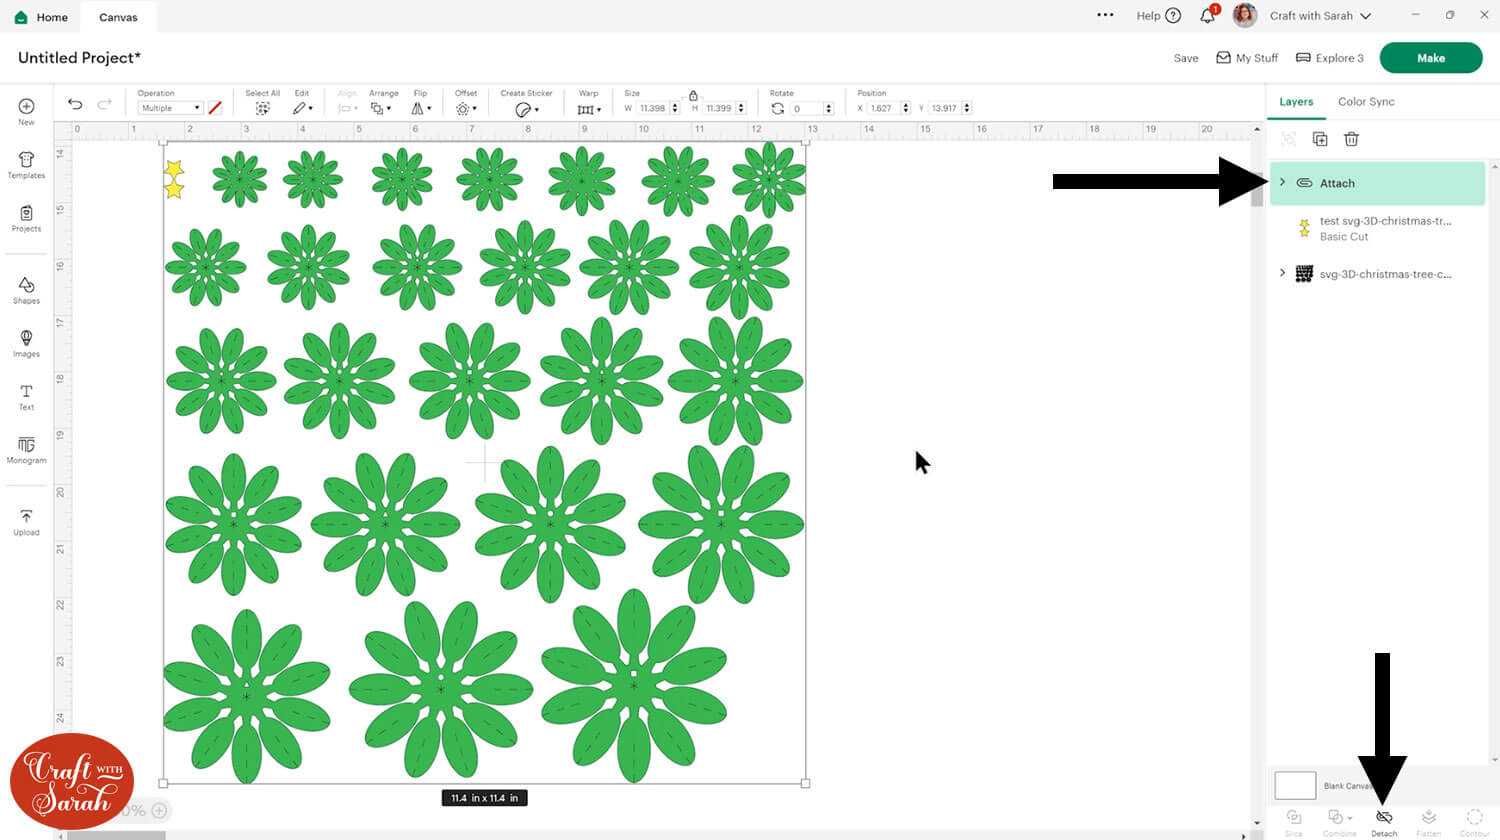
Task: Click the yellow star layer thumbnail
Action: coord(1304,228)
